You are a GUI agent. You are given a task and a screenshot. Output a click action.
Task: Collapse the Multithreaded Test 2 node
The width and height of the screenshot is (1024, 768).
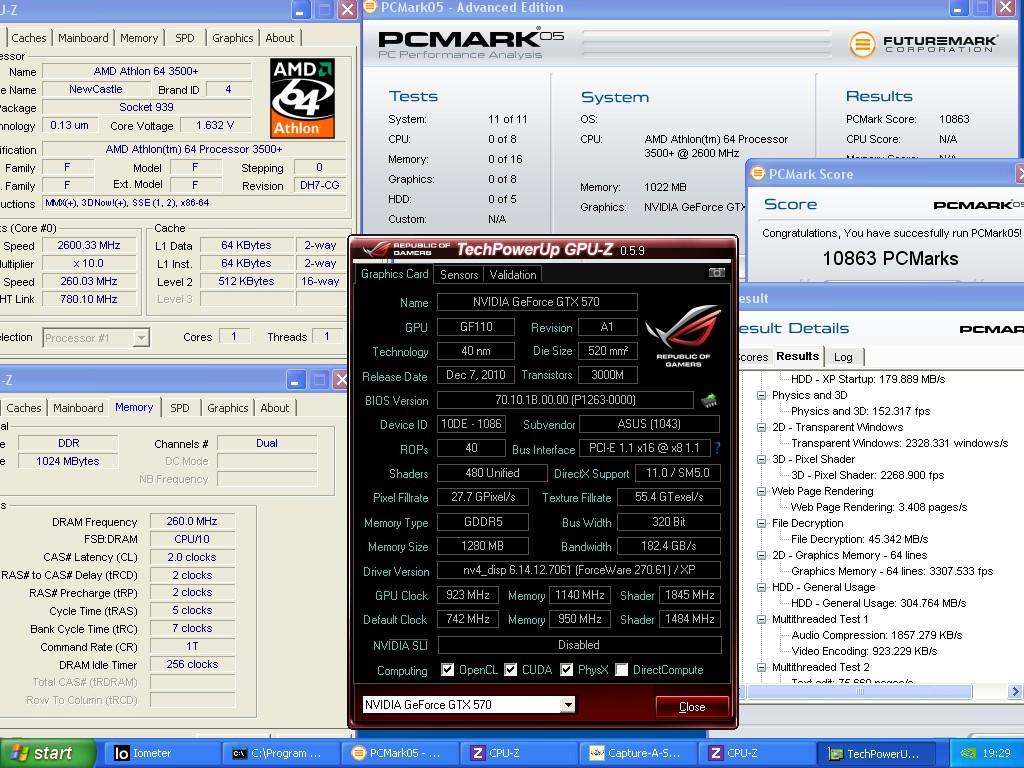[761, 667]
